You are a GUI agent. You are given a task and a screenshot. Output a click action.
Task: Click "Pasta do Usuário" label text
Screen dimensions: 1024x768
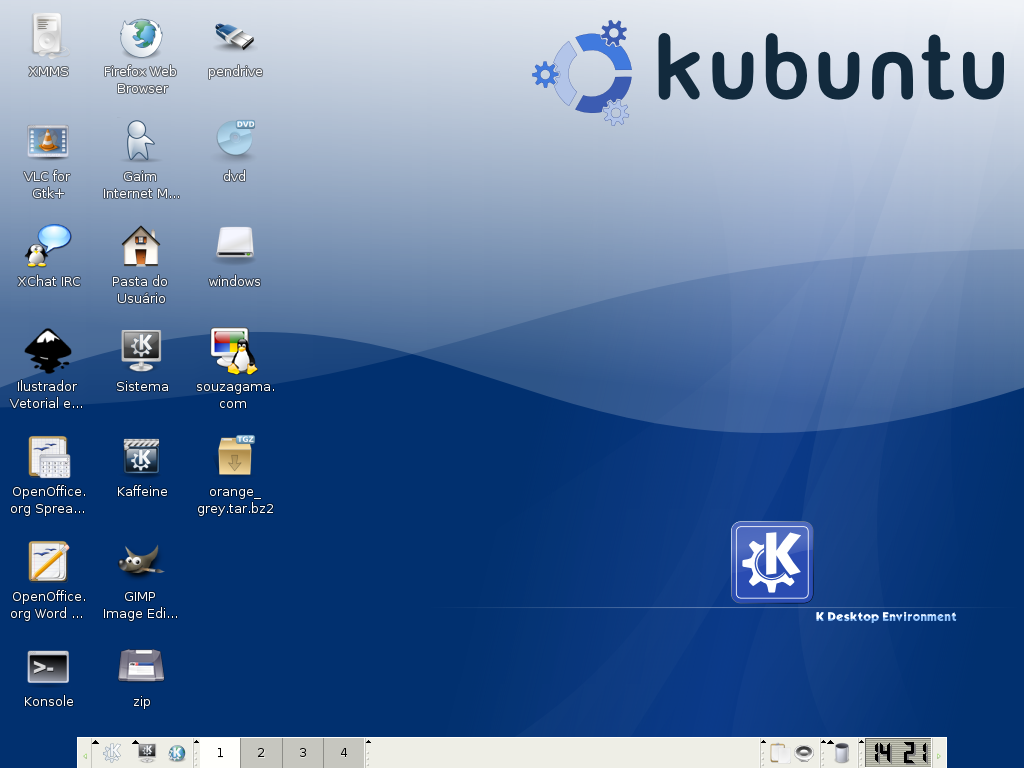tap(140, 290)
